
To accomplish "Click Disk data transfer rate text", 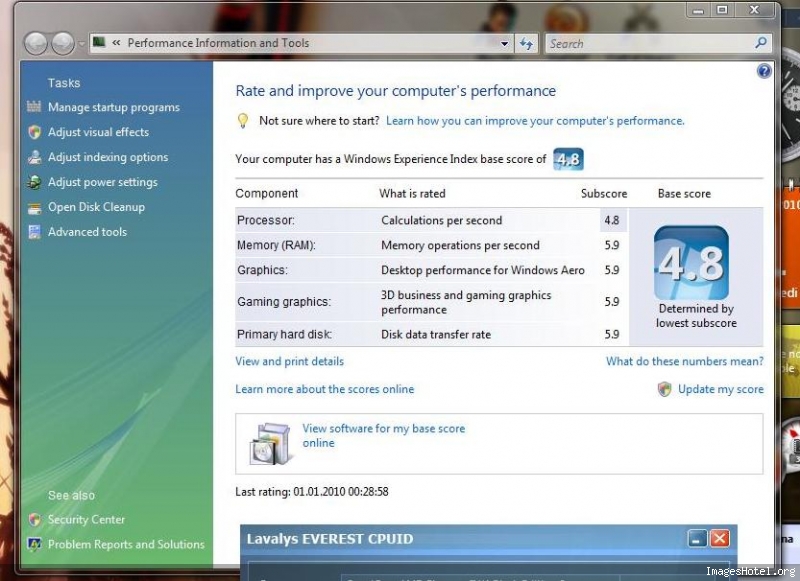I will (436, 335).
